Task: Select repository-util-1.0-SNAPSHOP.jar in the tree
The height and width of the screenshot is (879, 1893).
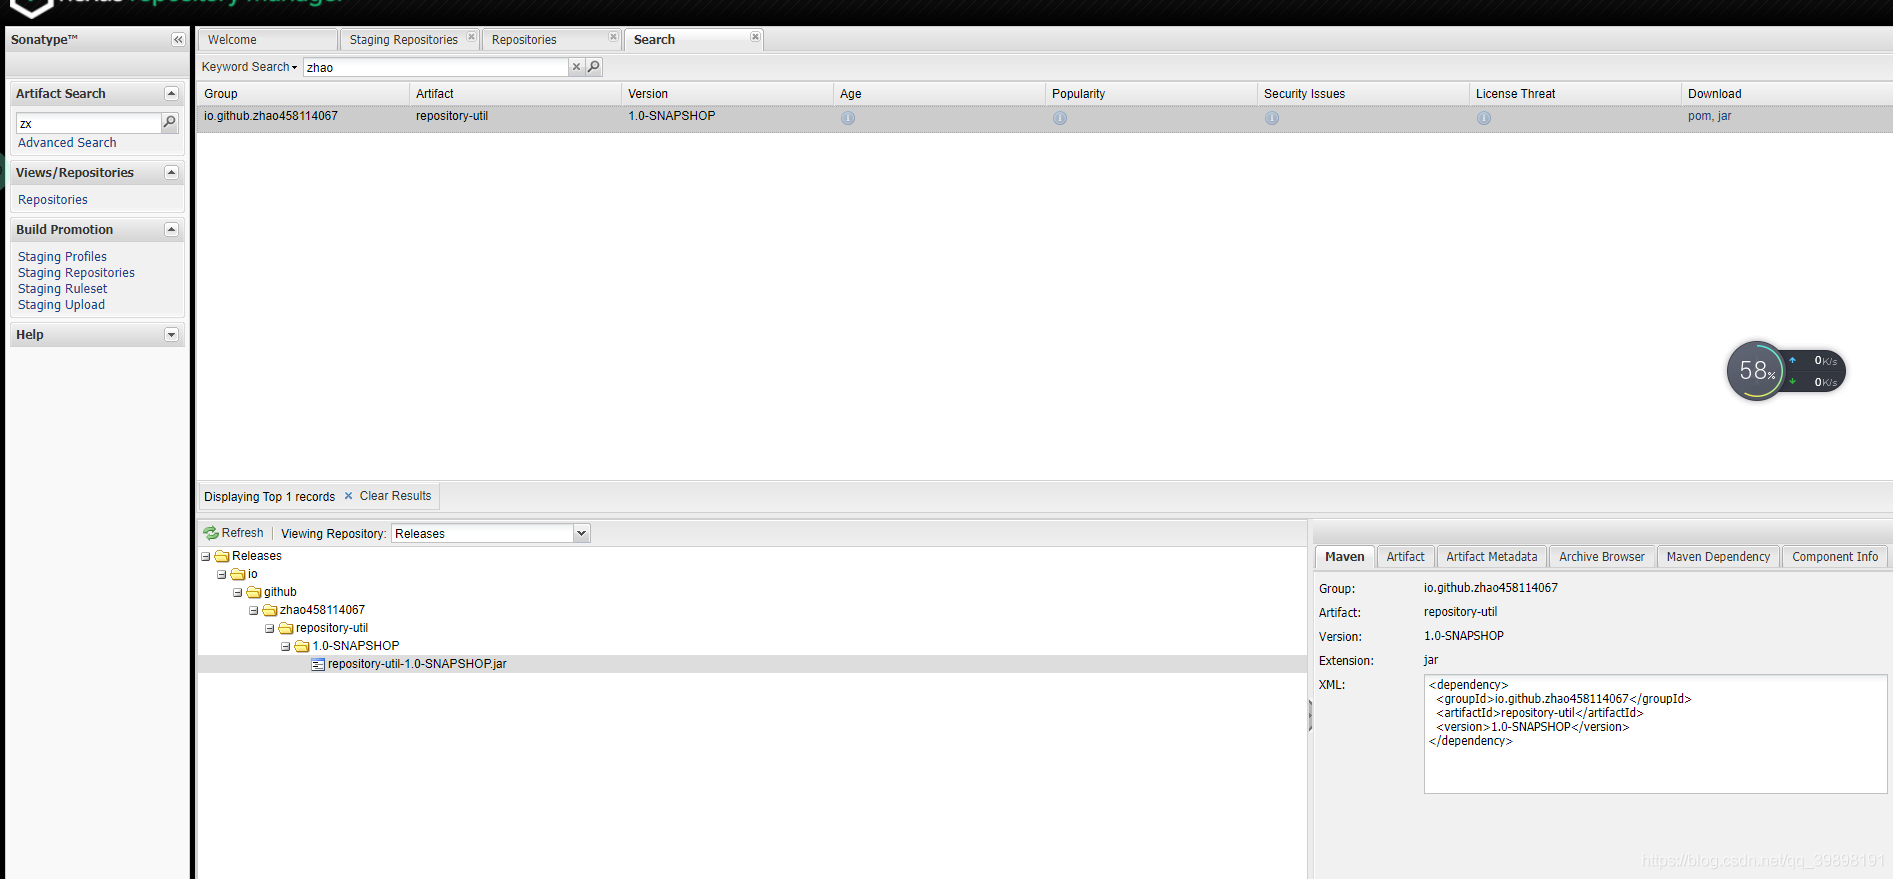Action: click(x=417, y=664)
